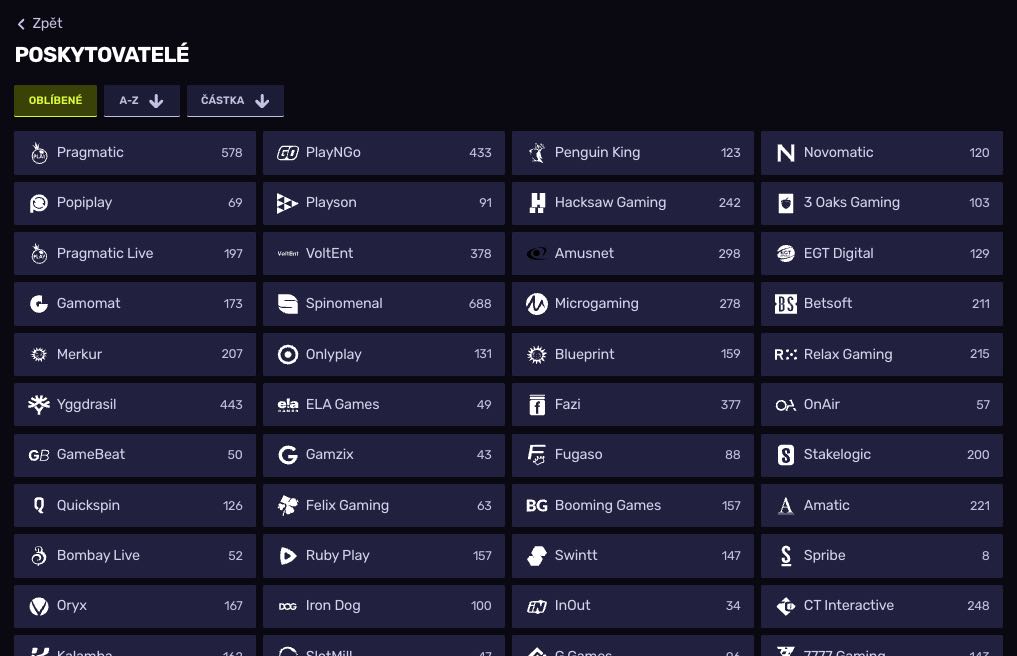Click the Betsoft BS logo icon

tap(786, 304)
